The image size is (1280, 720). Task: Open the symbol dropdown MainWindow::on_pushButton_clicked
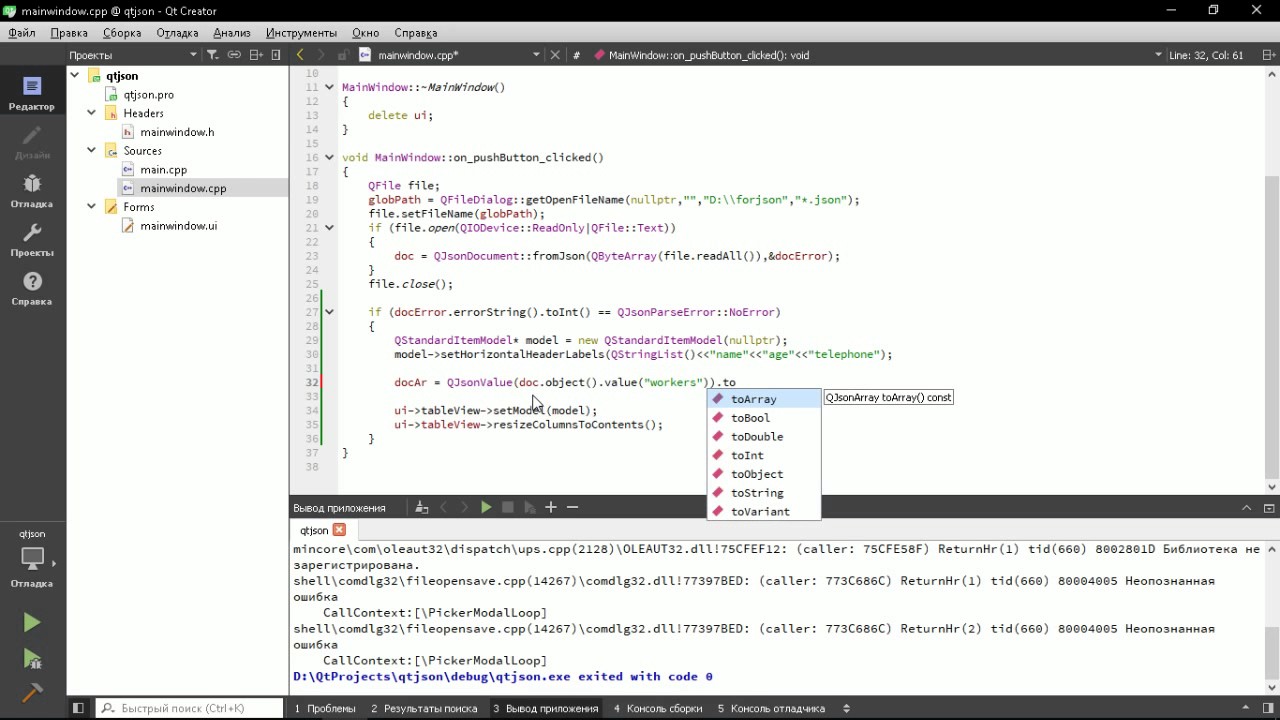pyautogui.click(x=878, y=55)
